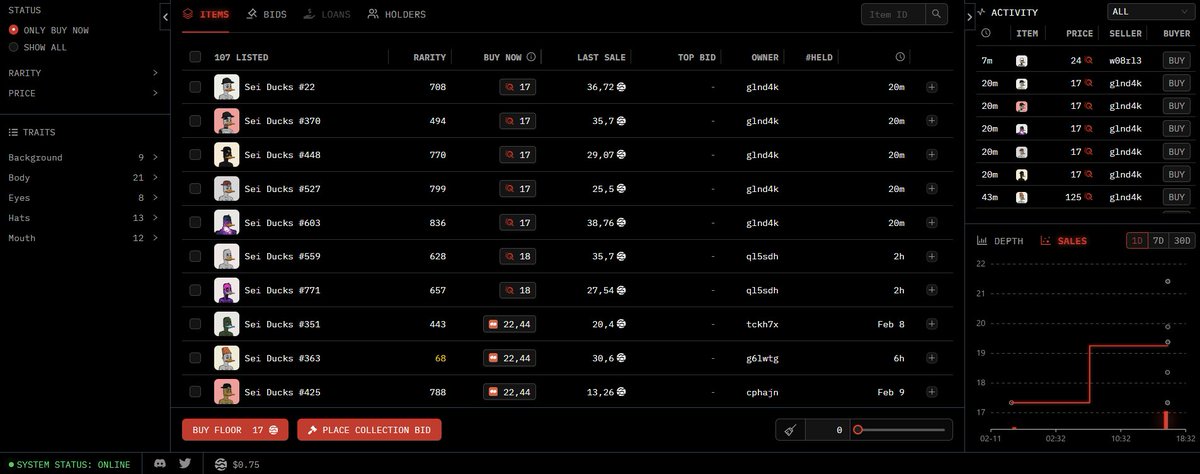This screenshot has width=1200, height=474.
Task: Click BUY in the 7m activity row
Action: tap(1177, 60)
